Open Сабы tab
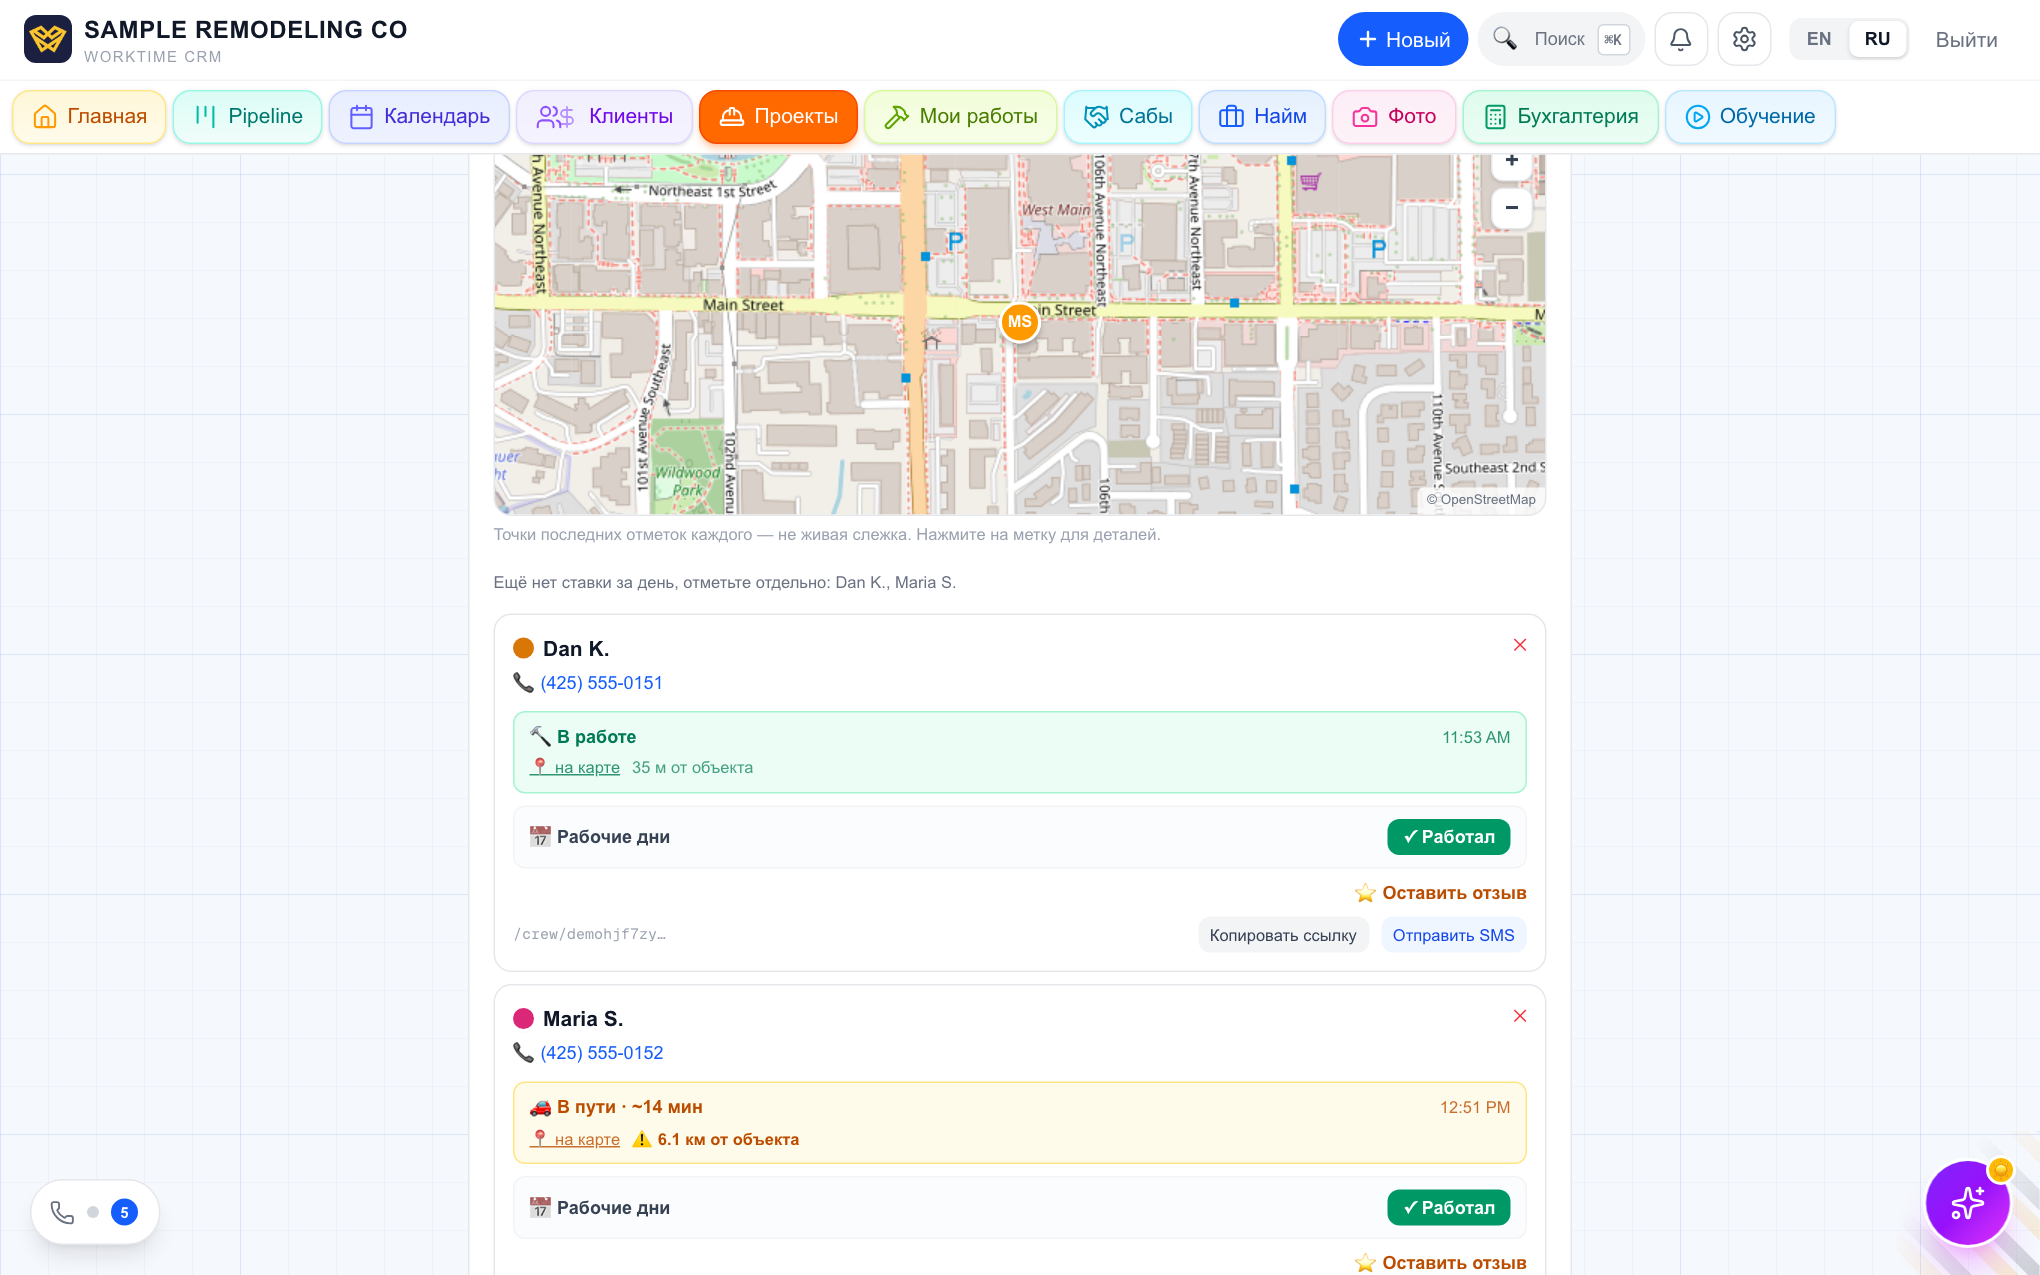 [1127, 117]
